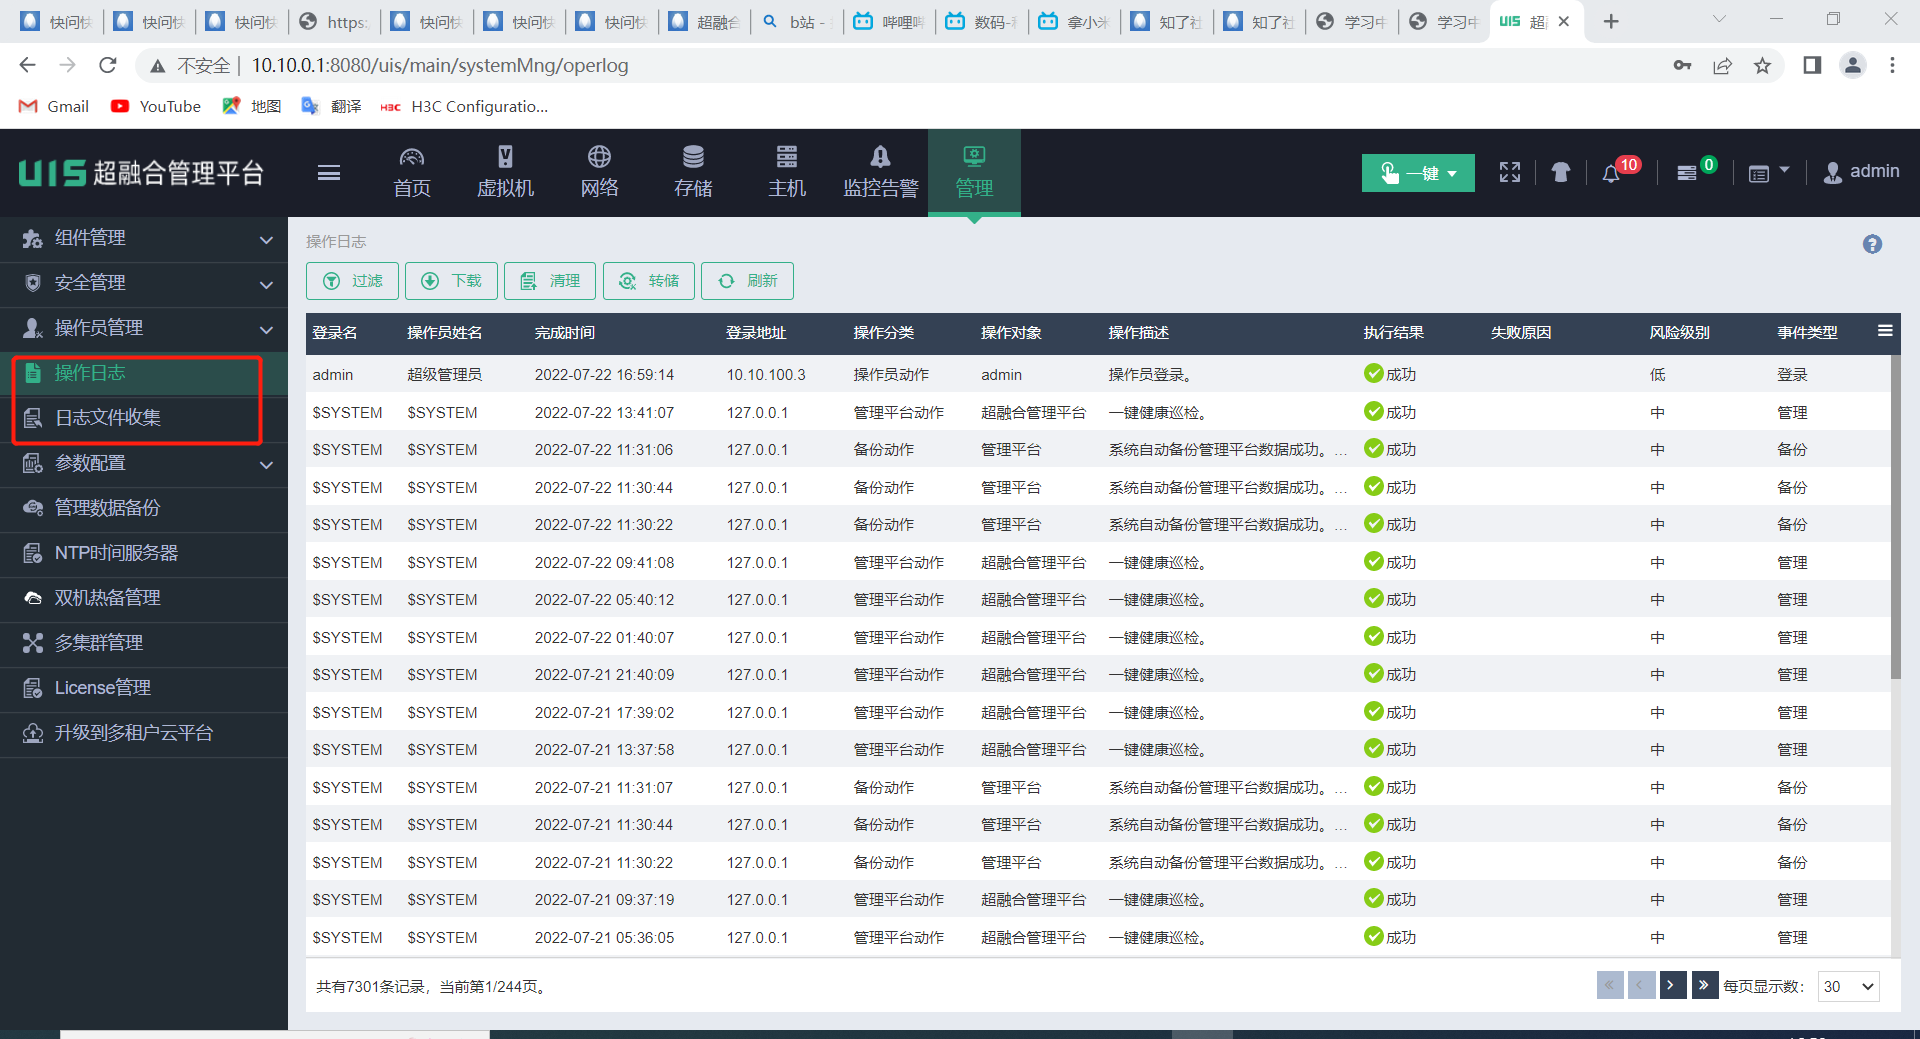Click the fullscreen expand icon
The height and width of the screenshot is (1039, 1920).
pos(1509,172)
